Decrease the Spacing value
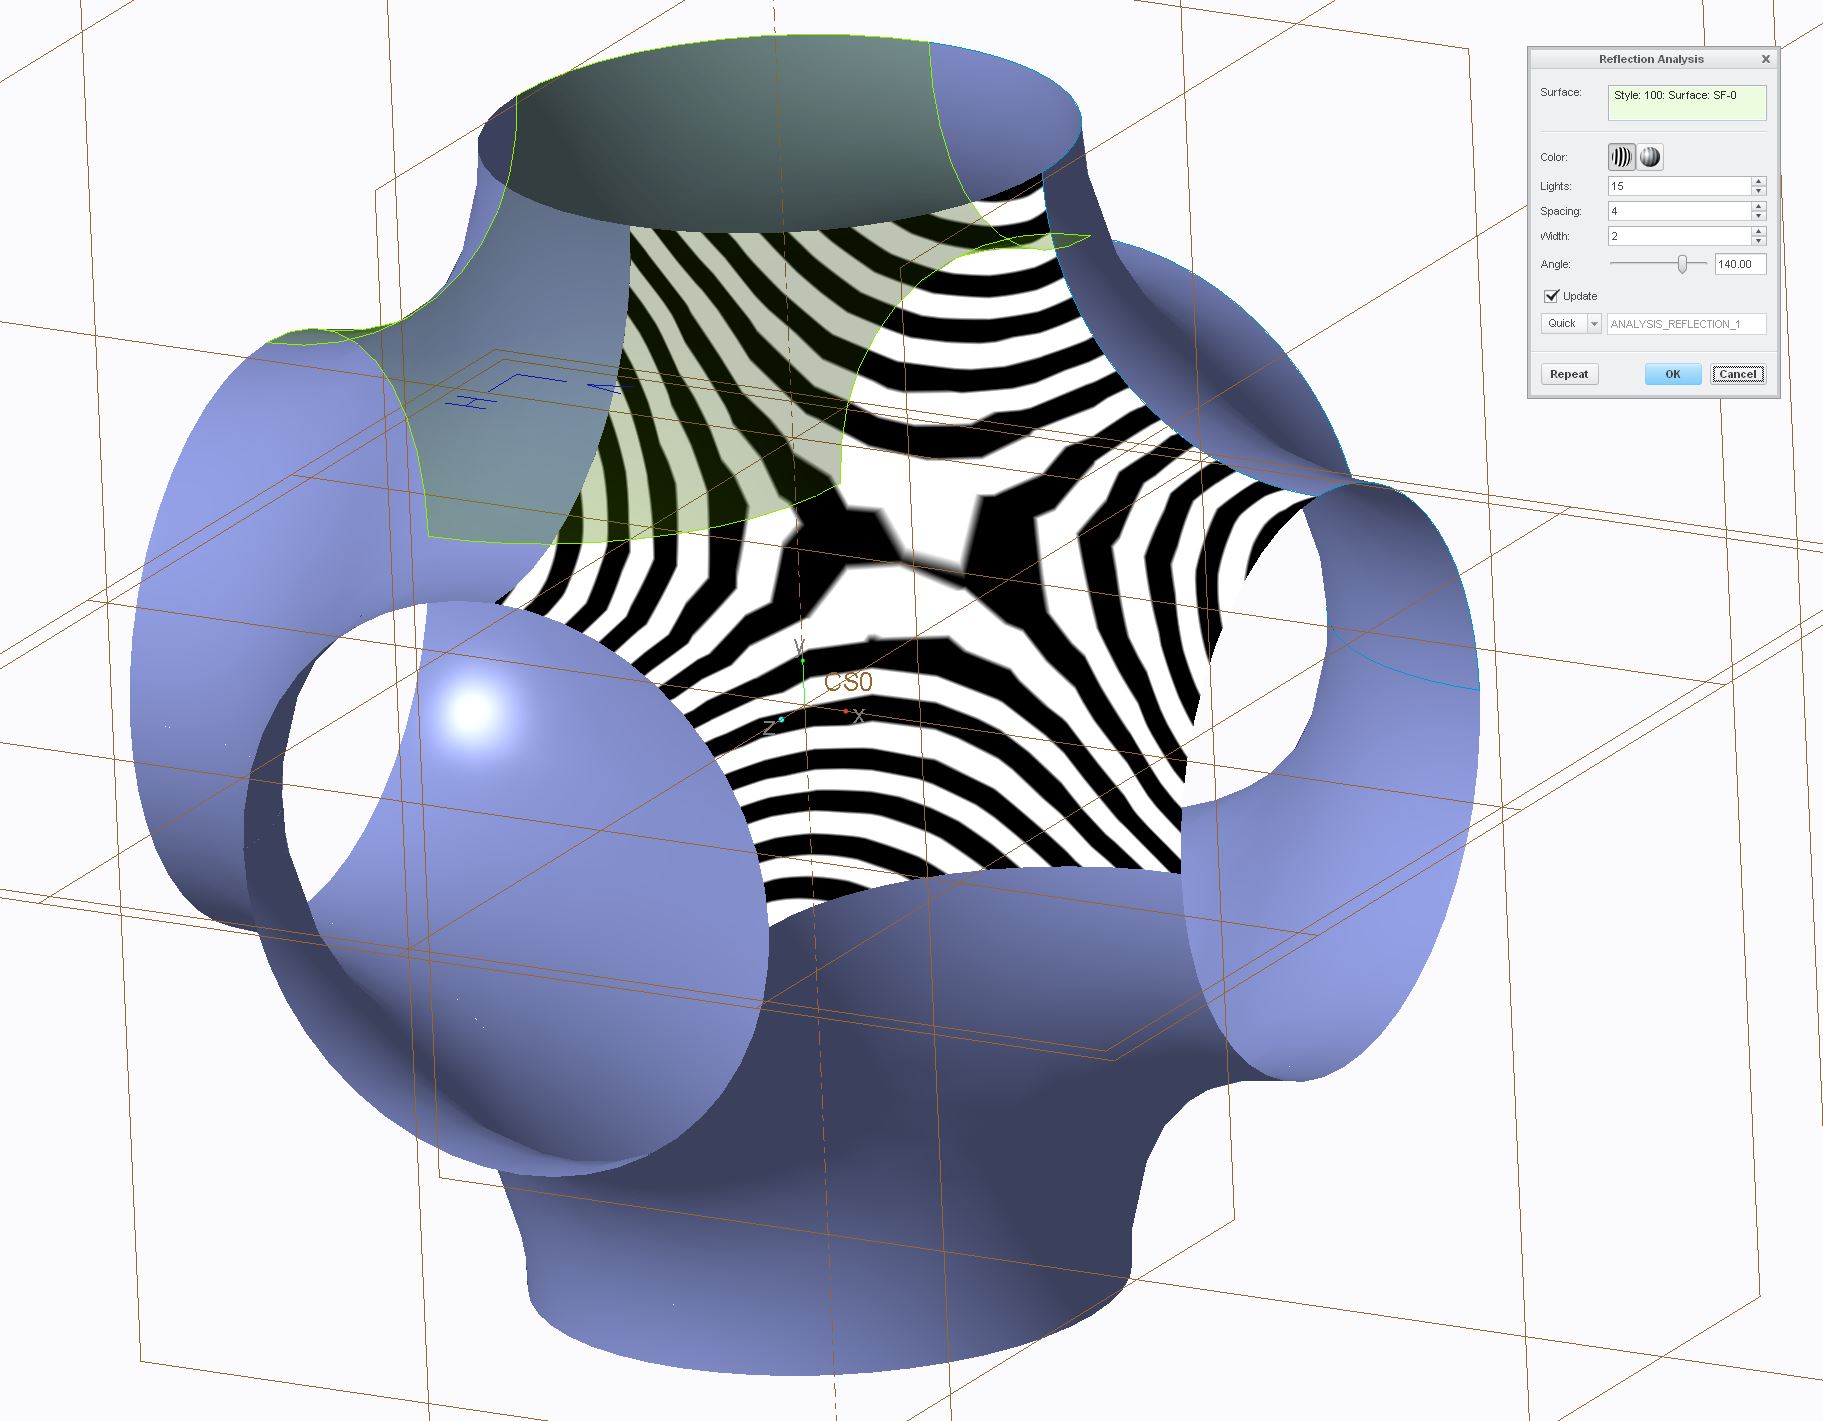This screenshot has height=1421, width=1823. pyautogui.click(x=1759, y=216)
